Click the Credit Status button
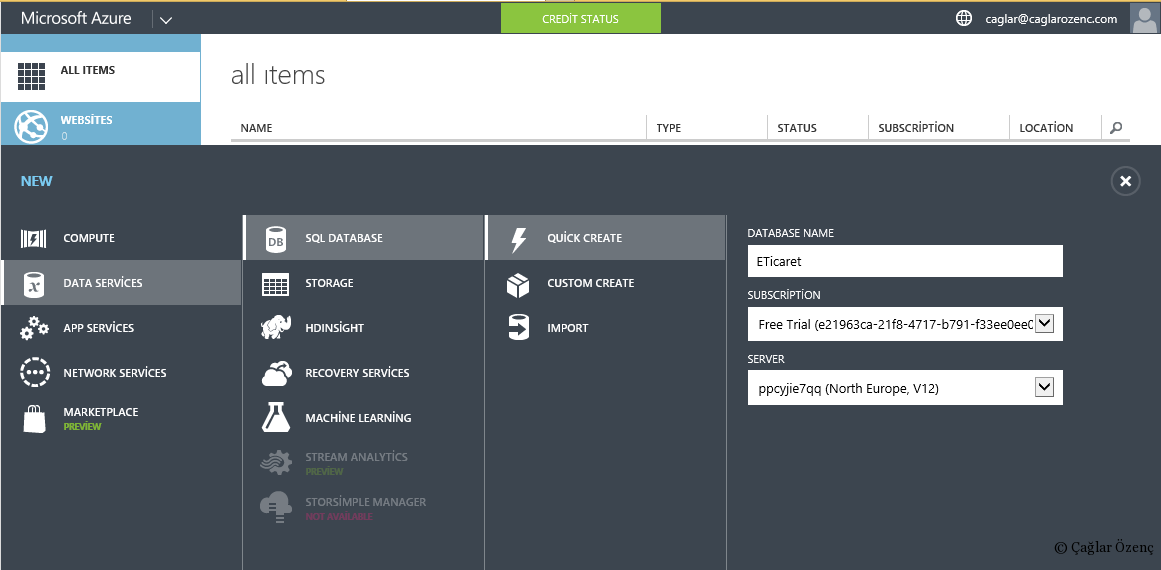 click(x=580, y=19)
